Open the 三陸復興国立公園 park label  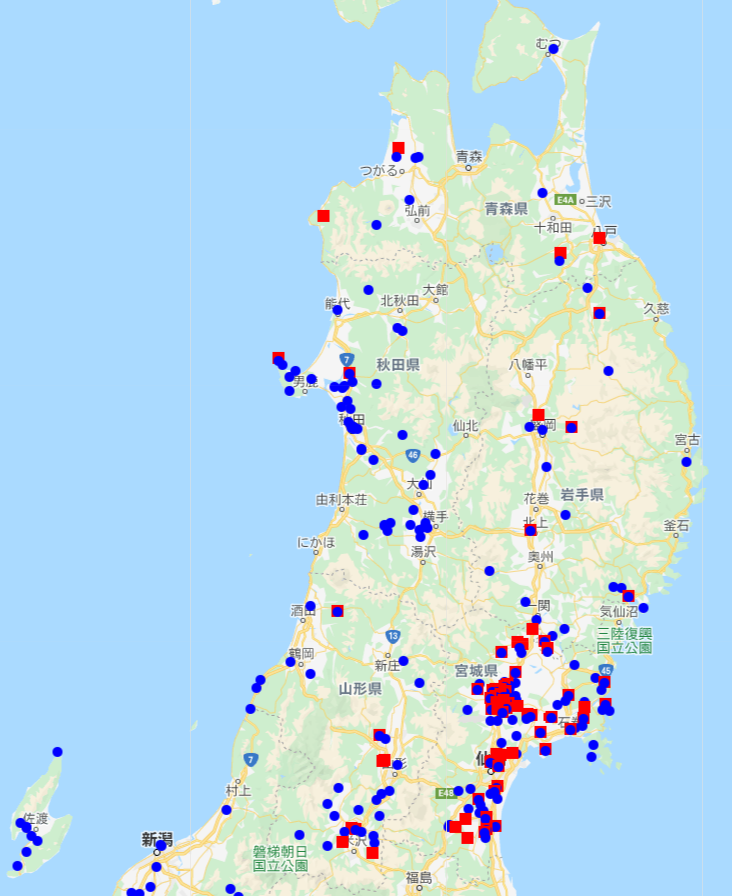pyautogui.click(x=625, y=641)
